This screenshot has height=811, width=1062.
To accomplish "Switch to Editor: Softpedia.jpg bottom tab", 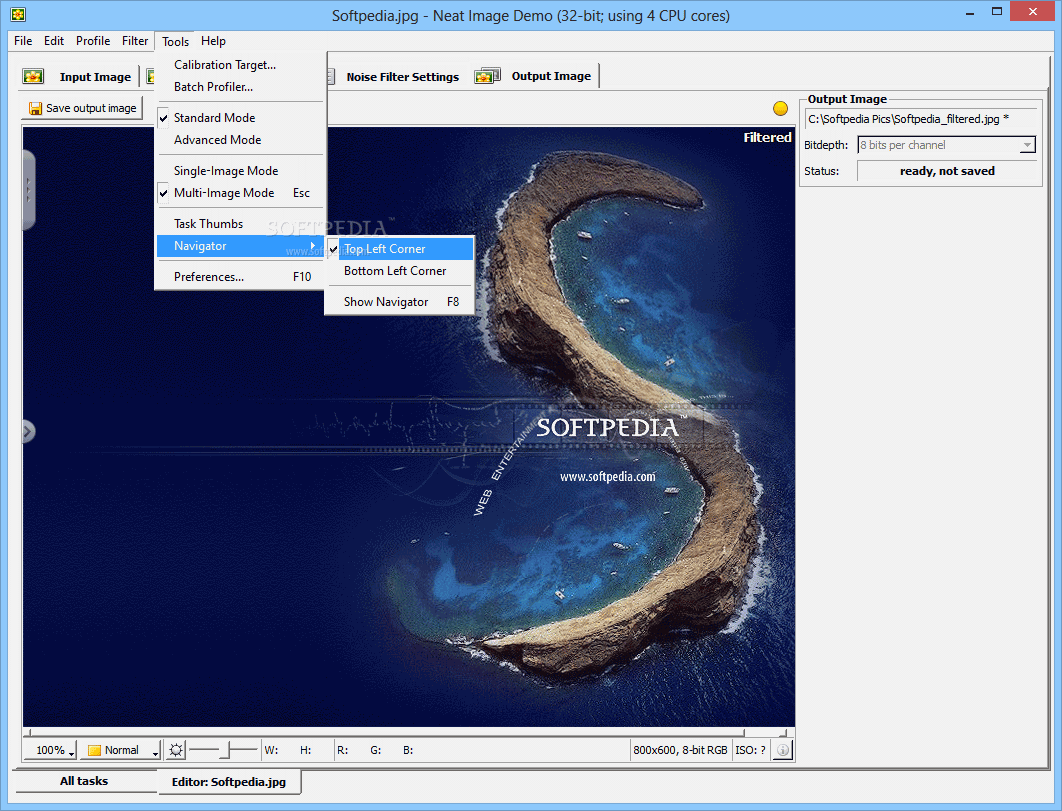I will 229,782.
